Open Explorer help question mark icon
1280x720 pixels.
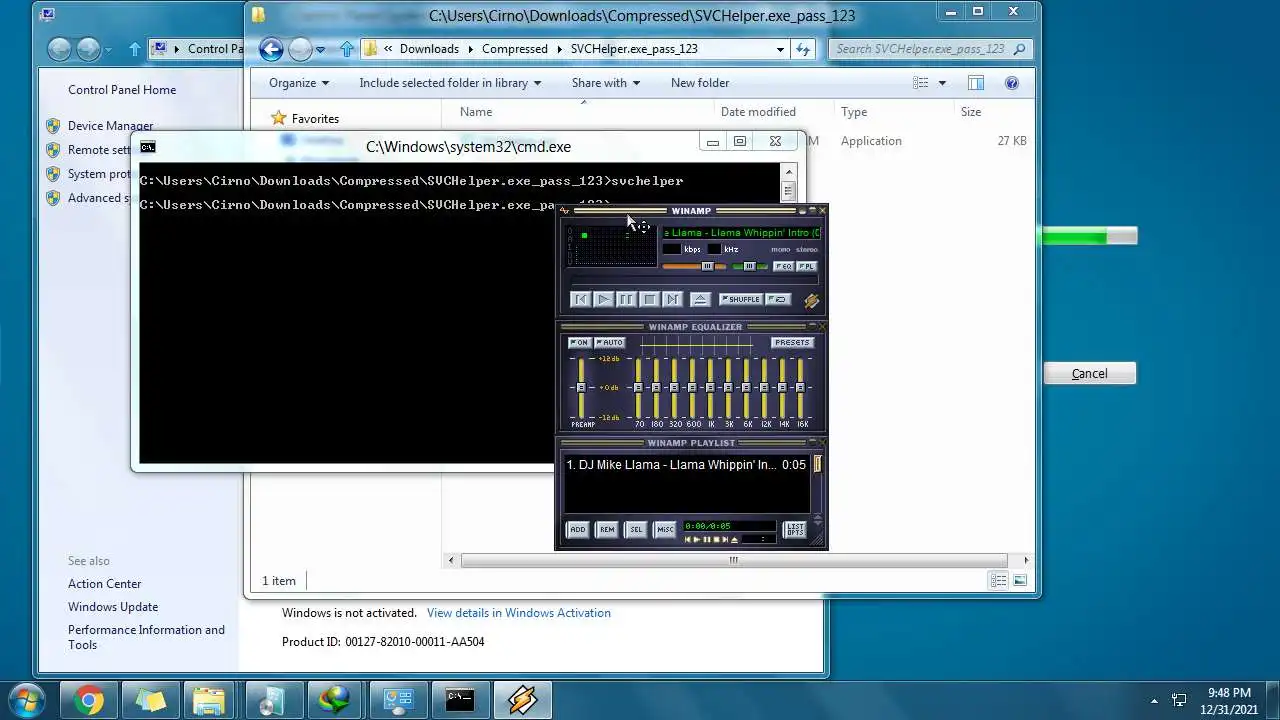coord(1011,83)
